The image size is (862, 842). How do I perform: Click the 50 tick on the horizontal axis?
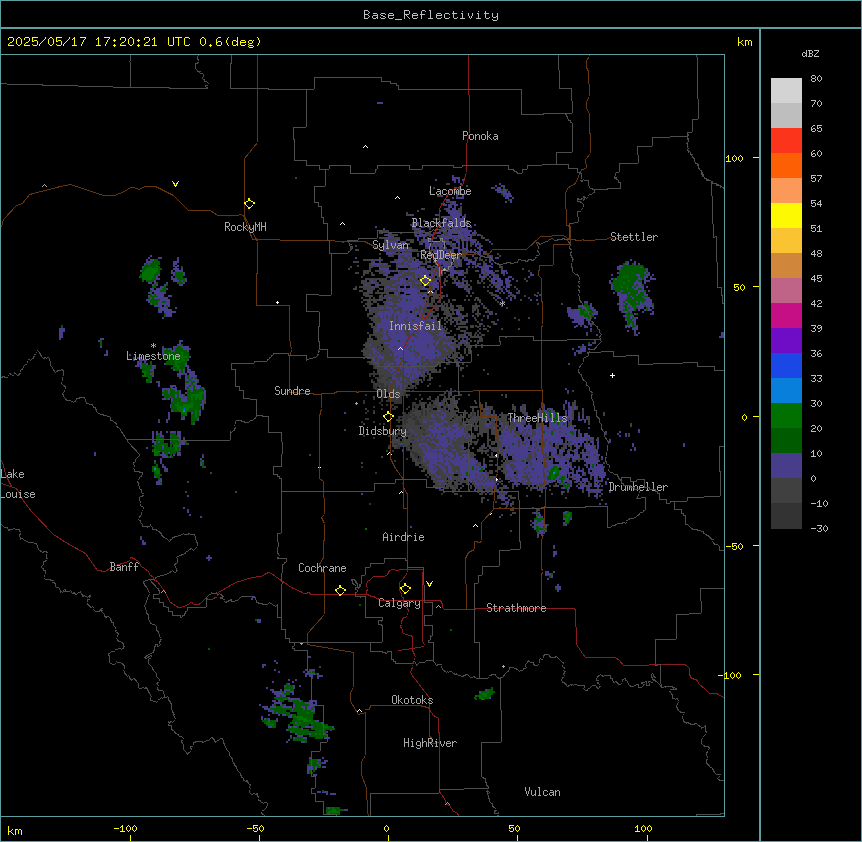514,828
